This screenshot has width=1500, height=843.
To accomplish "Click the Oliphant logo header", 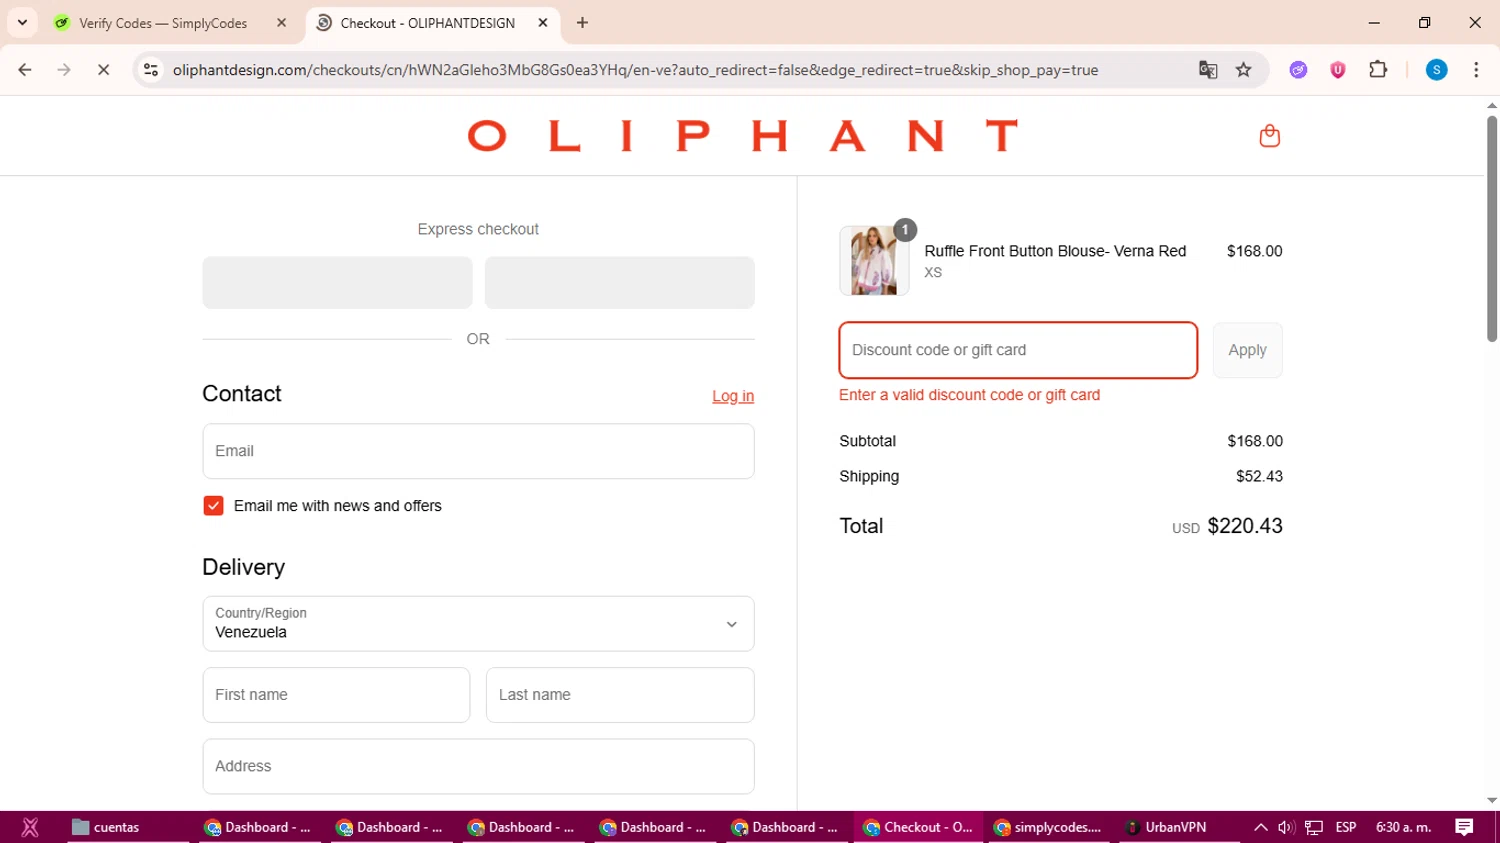I will (742, 136).
